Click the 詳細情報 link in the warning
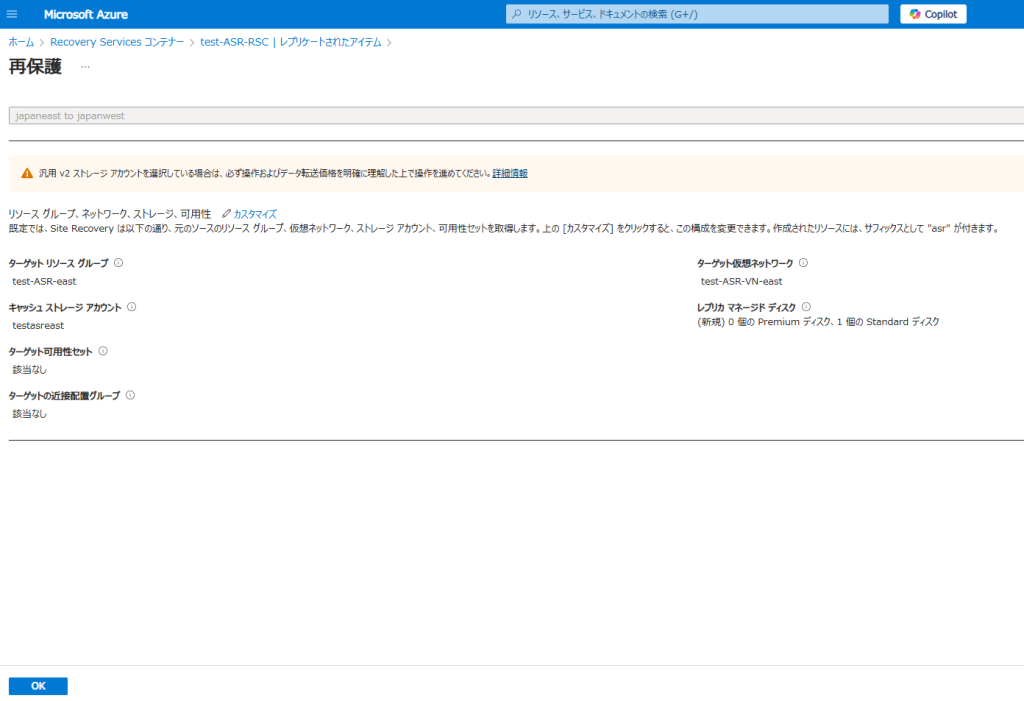The image size is (1024, 701). 510,173
